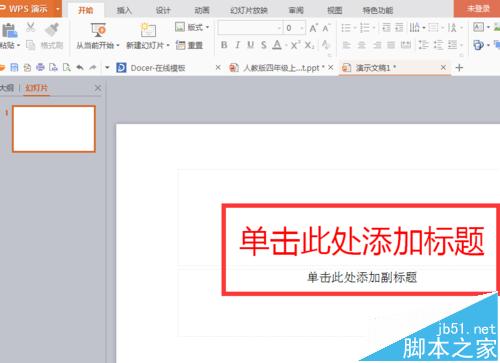Image resolution: width=500 pixels, height=363 pixels.
Task: Toggle underline formatting
Action: [251, 45]
